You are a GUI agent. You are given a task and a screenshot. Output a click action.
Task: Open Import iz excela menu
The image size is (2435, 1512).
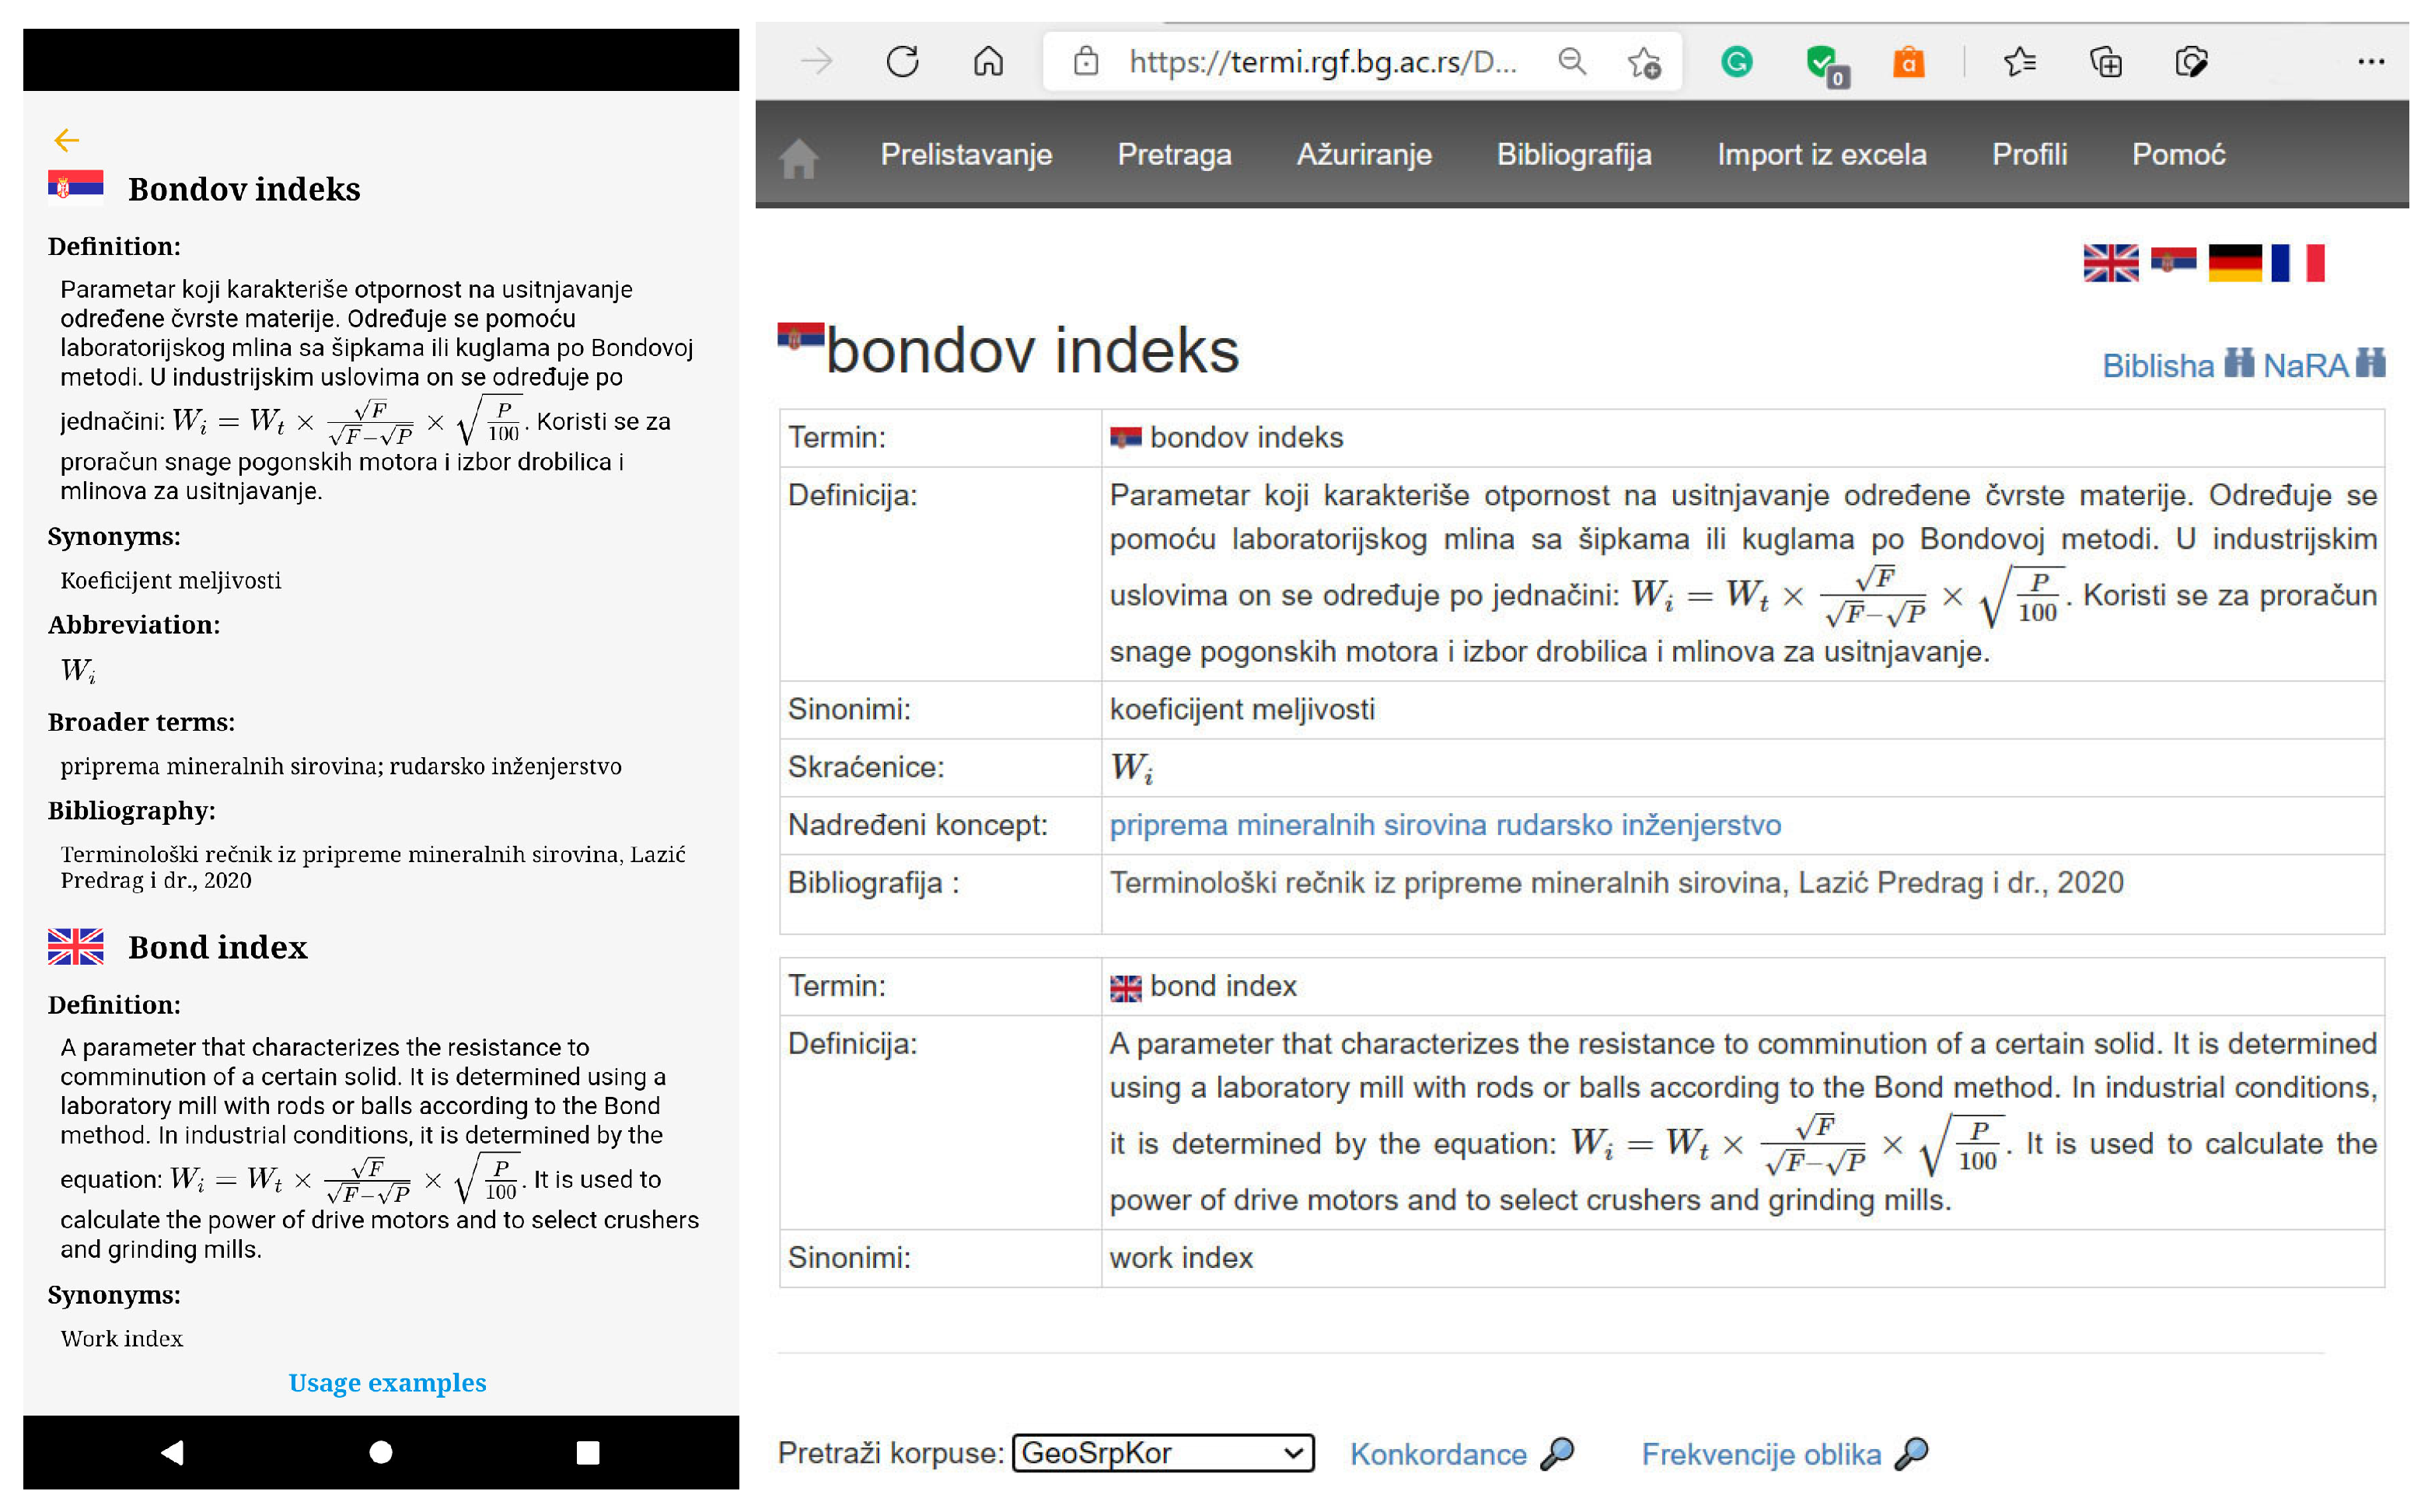coord(1822,155)
